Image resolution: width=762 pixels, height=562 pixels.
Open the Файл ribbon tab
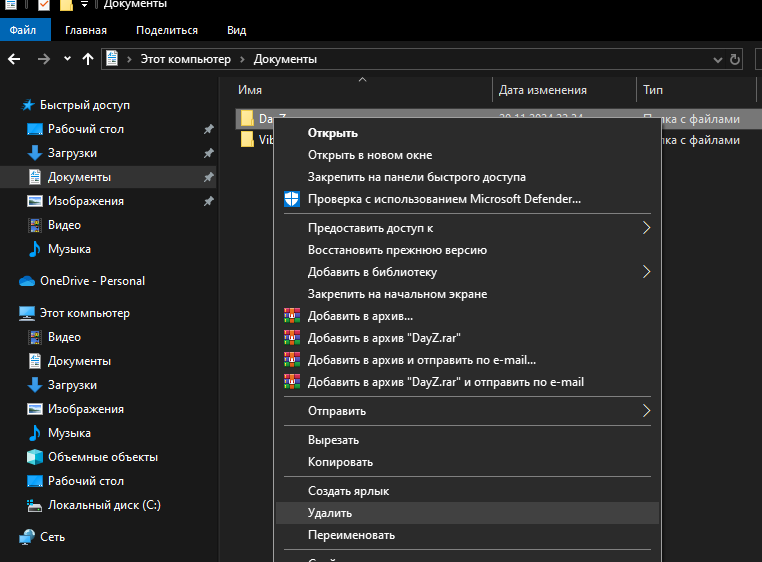click(23, 30)
